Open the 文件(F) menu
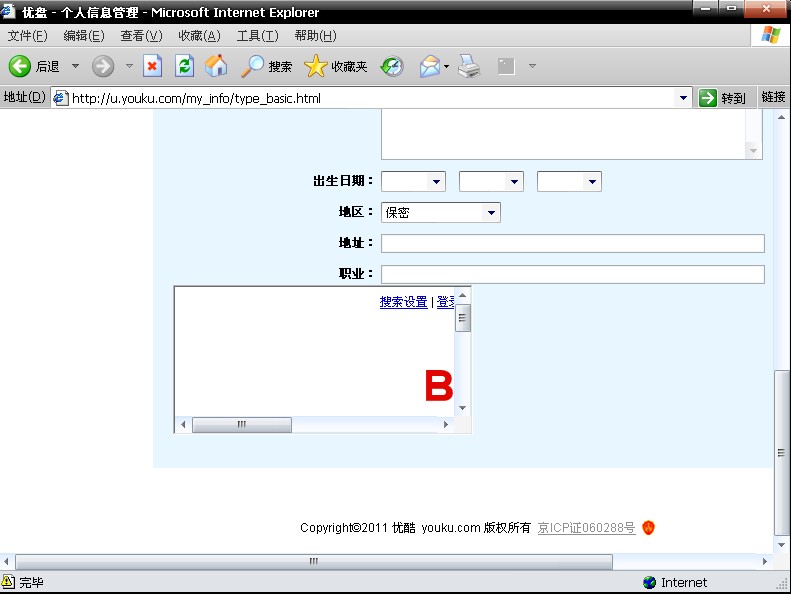The width and height of the screenshot is (791, 594). coord(27,36)
